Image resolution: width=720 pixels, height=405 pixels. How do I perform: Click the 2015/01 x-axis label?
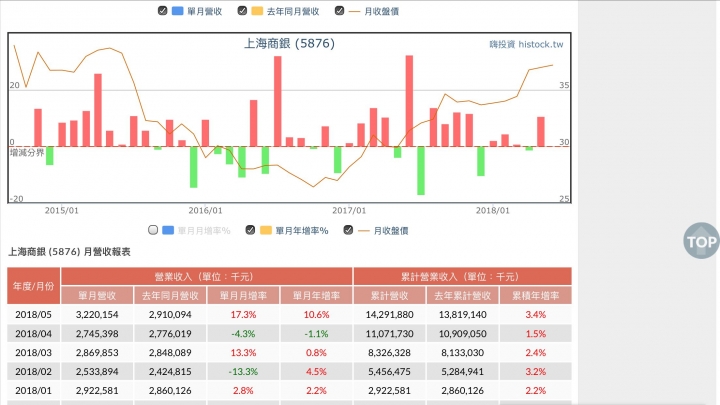[62, 210]
